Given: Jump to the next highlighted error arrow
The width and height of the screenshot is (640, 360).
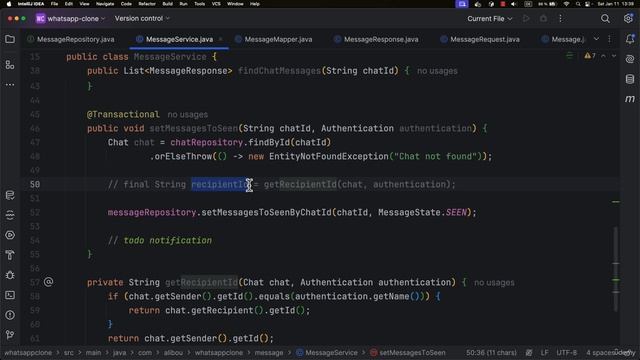Looking at the screenshot, I should coord(613,56).
